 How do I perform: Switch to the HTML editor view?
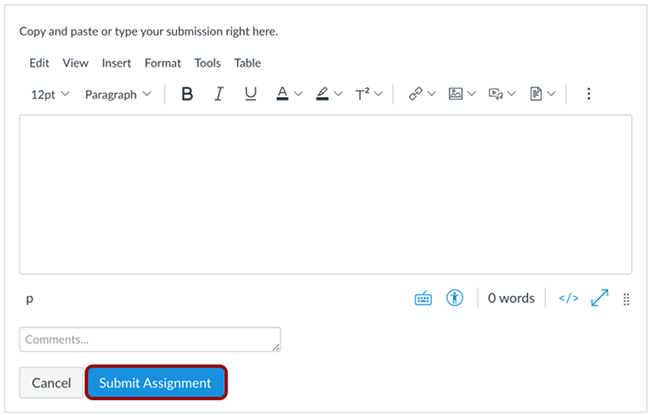coord(568,298)
